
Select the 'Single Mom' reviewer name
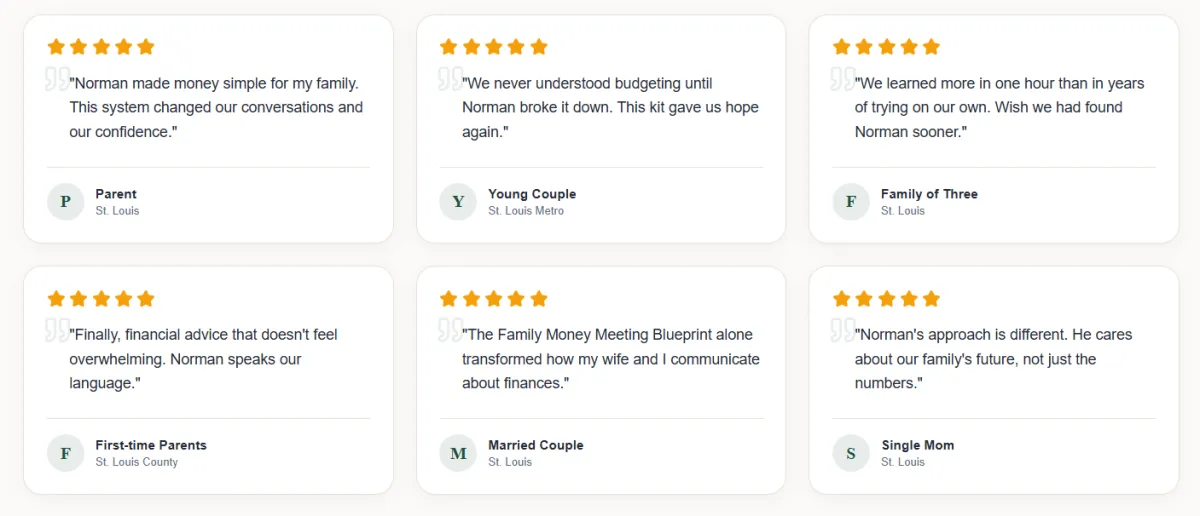click(x=917, y=445)
